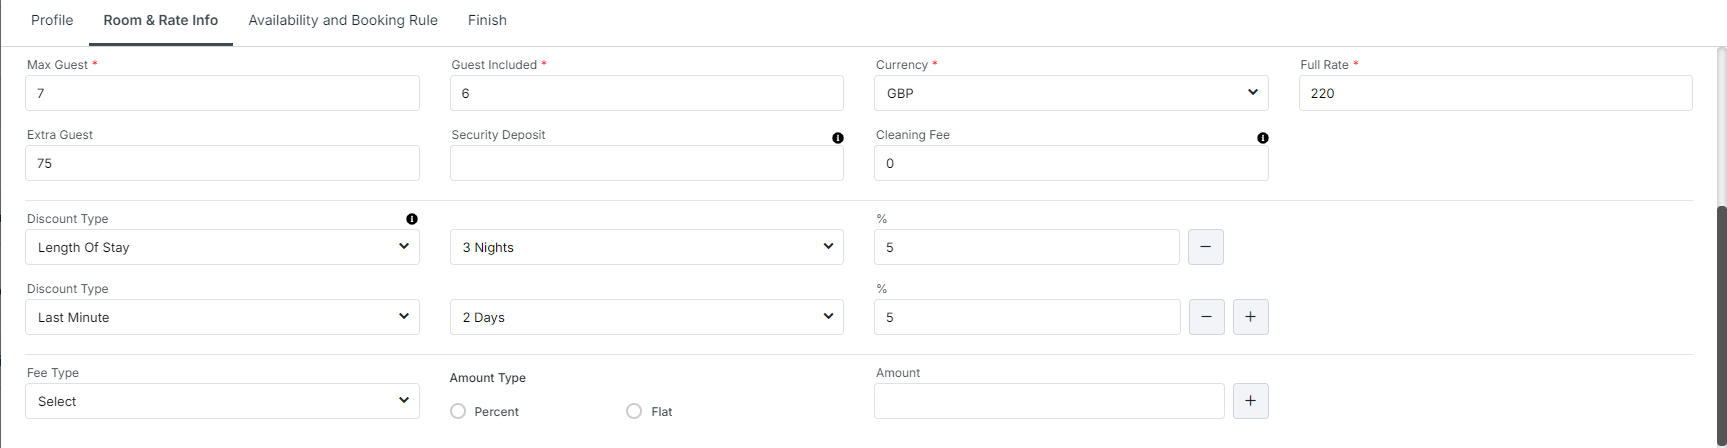
Task: Open the Fee Type Select dropdown
Action: point(222,401)
